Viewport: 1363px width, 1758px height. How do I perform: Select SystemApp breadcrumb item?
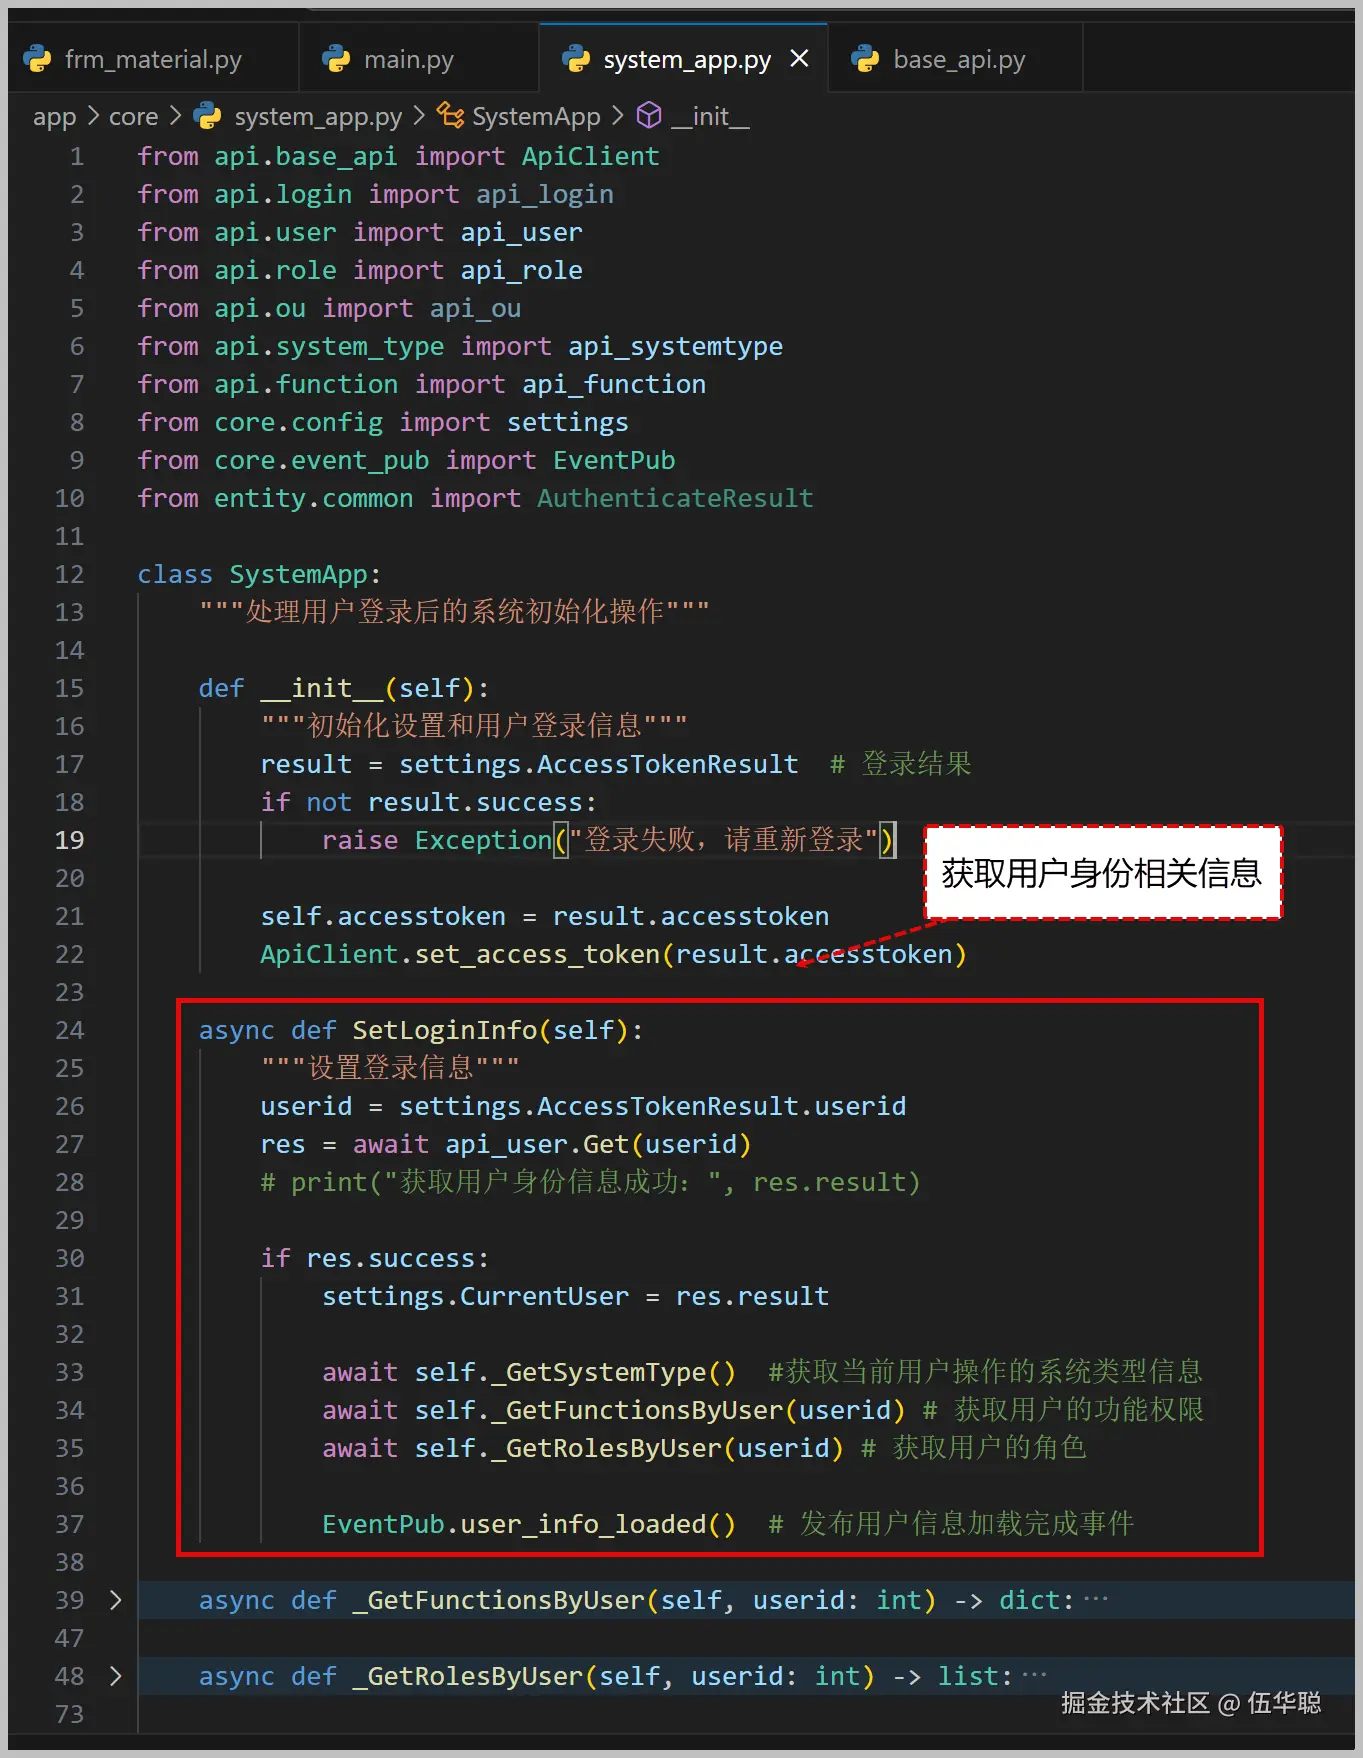(x=536, y=117)
